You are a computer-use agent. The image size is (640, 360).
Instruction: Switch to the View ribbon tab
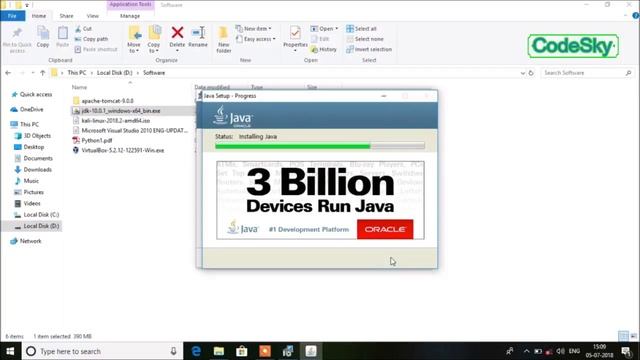(93, 16)
